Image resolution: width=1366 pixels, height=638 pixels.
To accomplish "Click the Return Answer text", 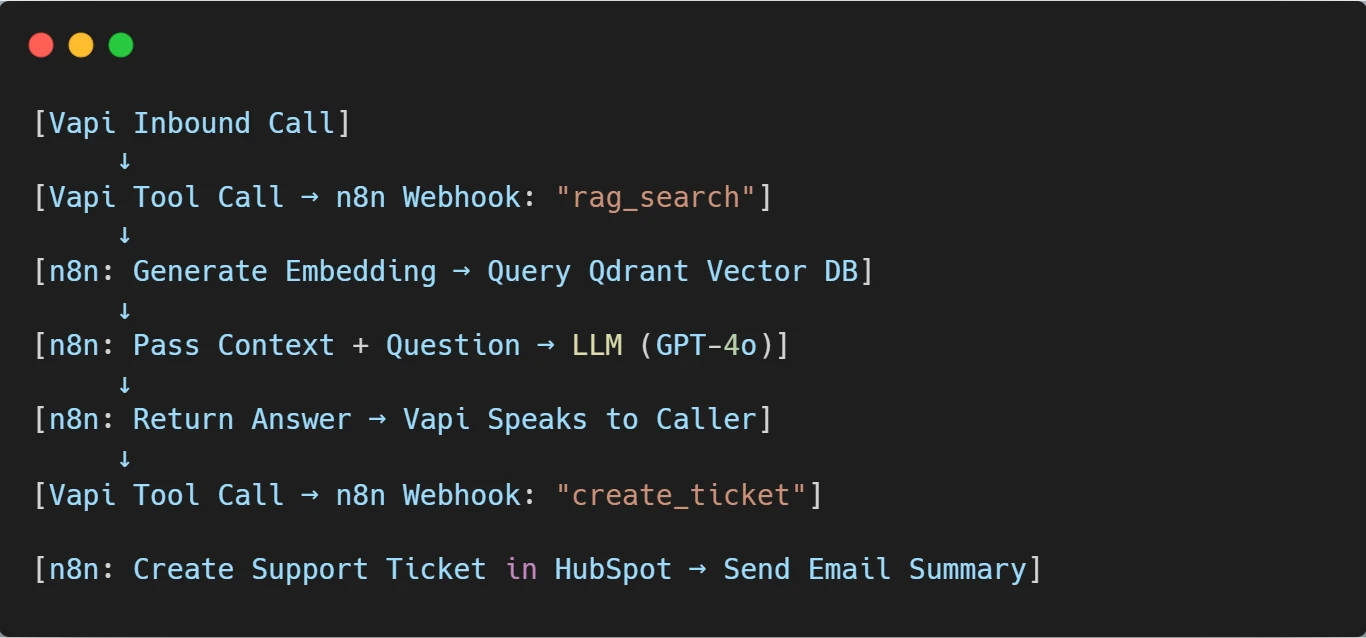I will click(242, 420).
